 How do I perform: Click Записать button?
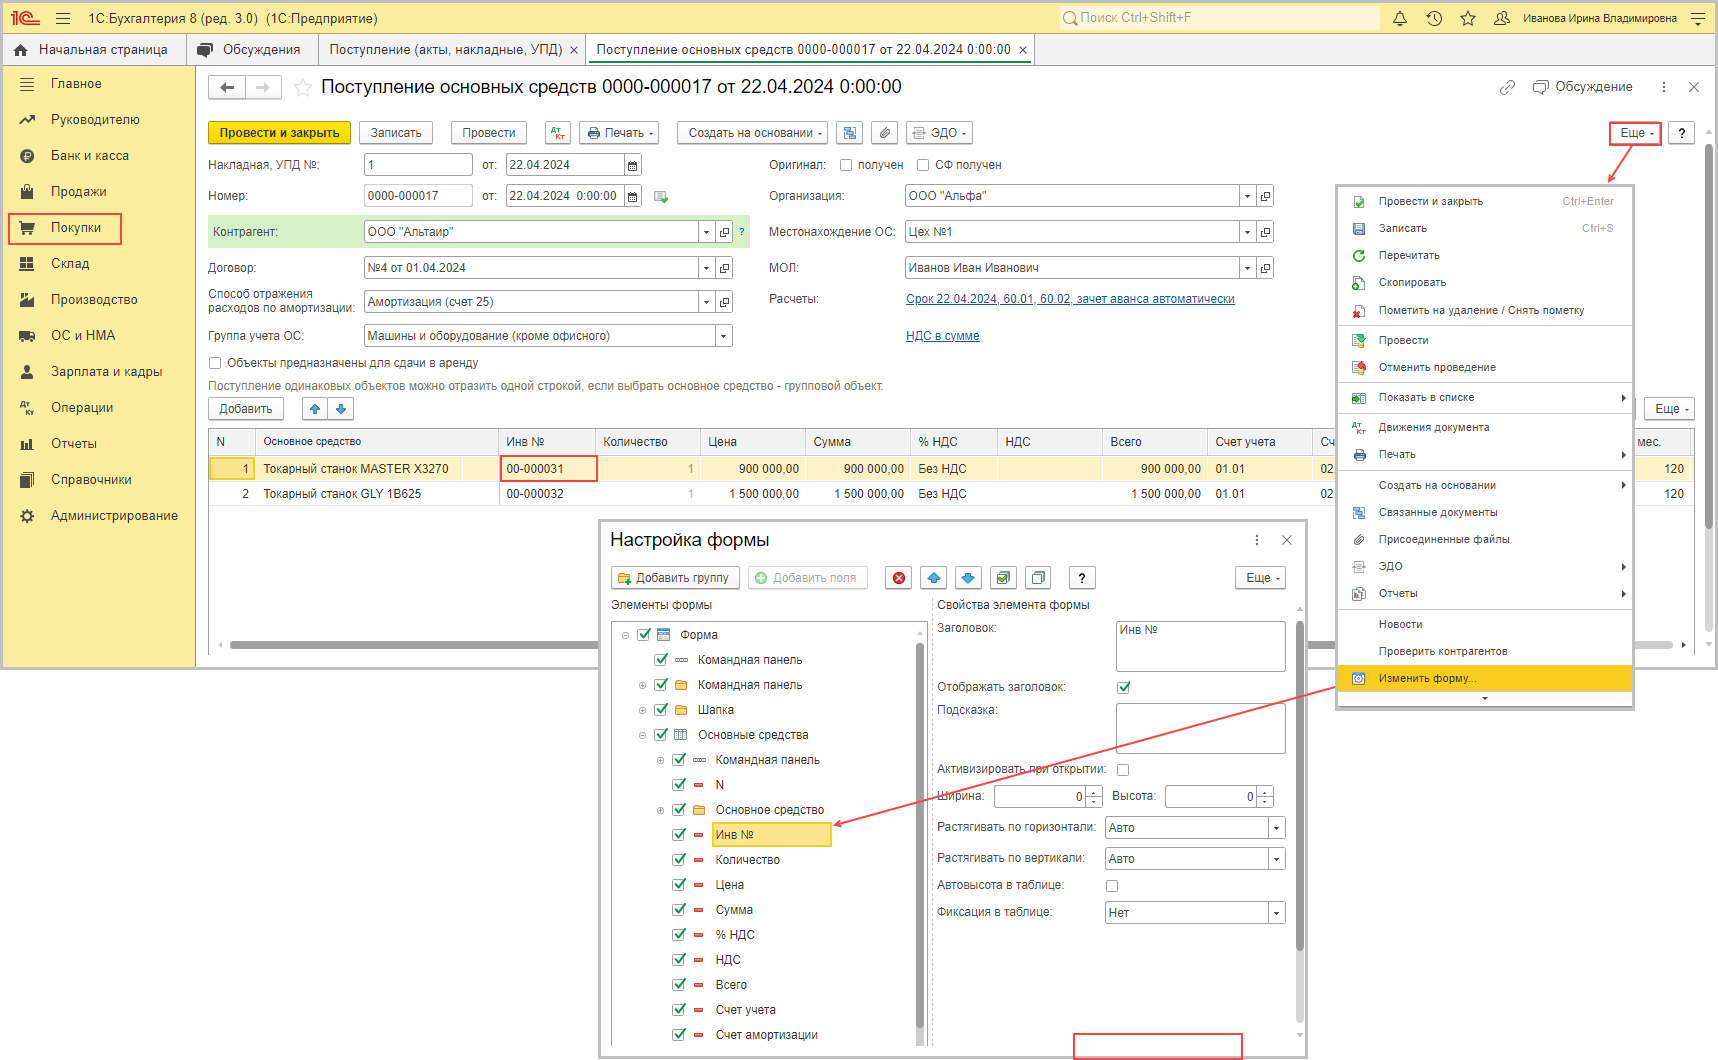pos(396,133)
